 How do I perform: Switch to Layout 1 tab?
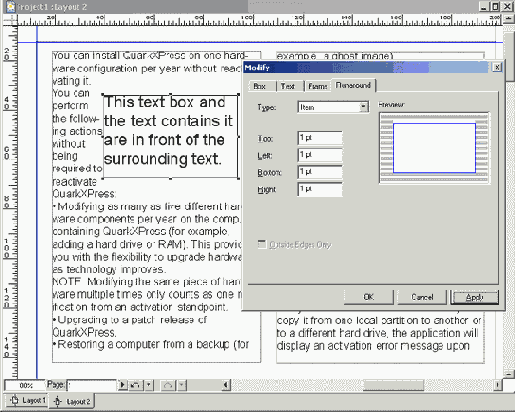click(27, 400)
